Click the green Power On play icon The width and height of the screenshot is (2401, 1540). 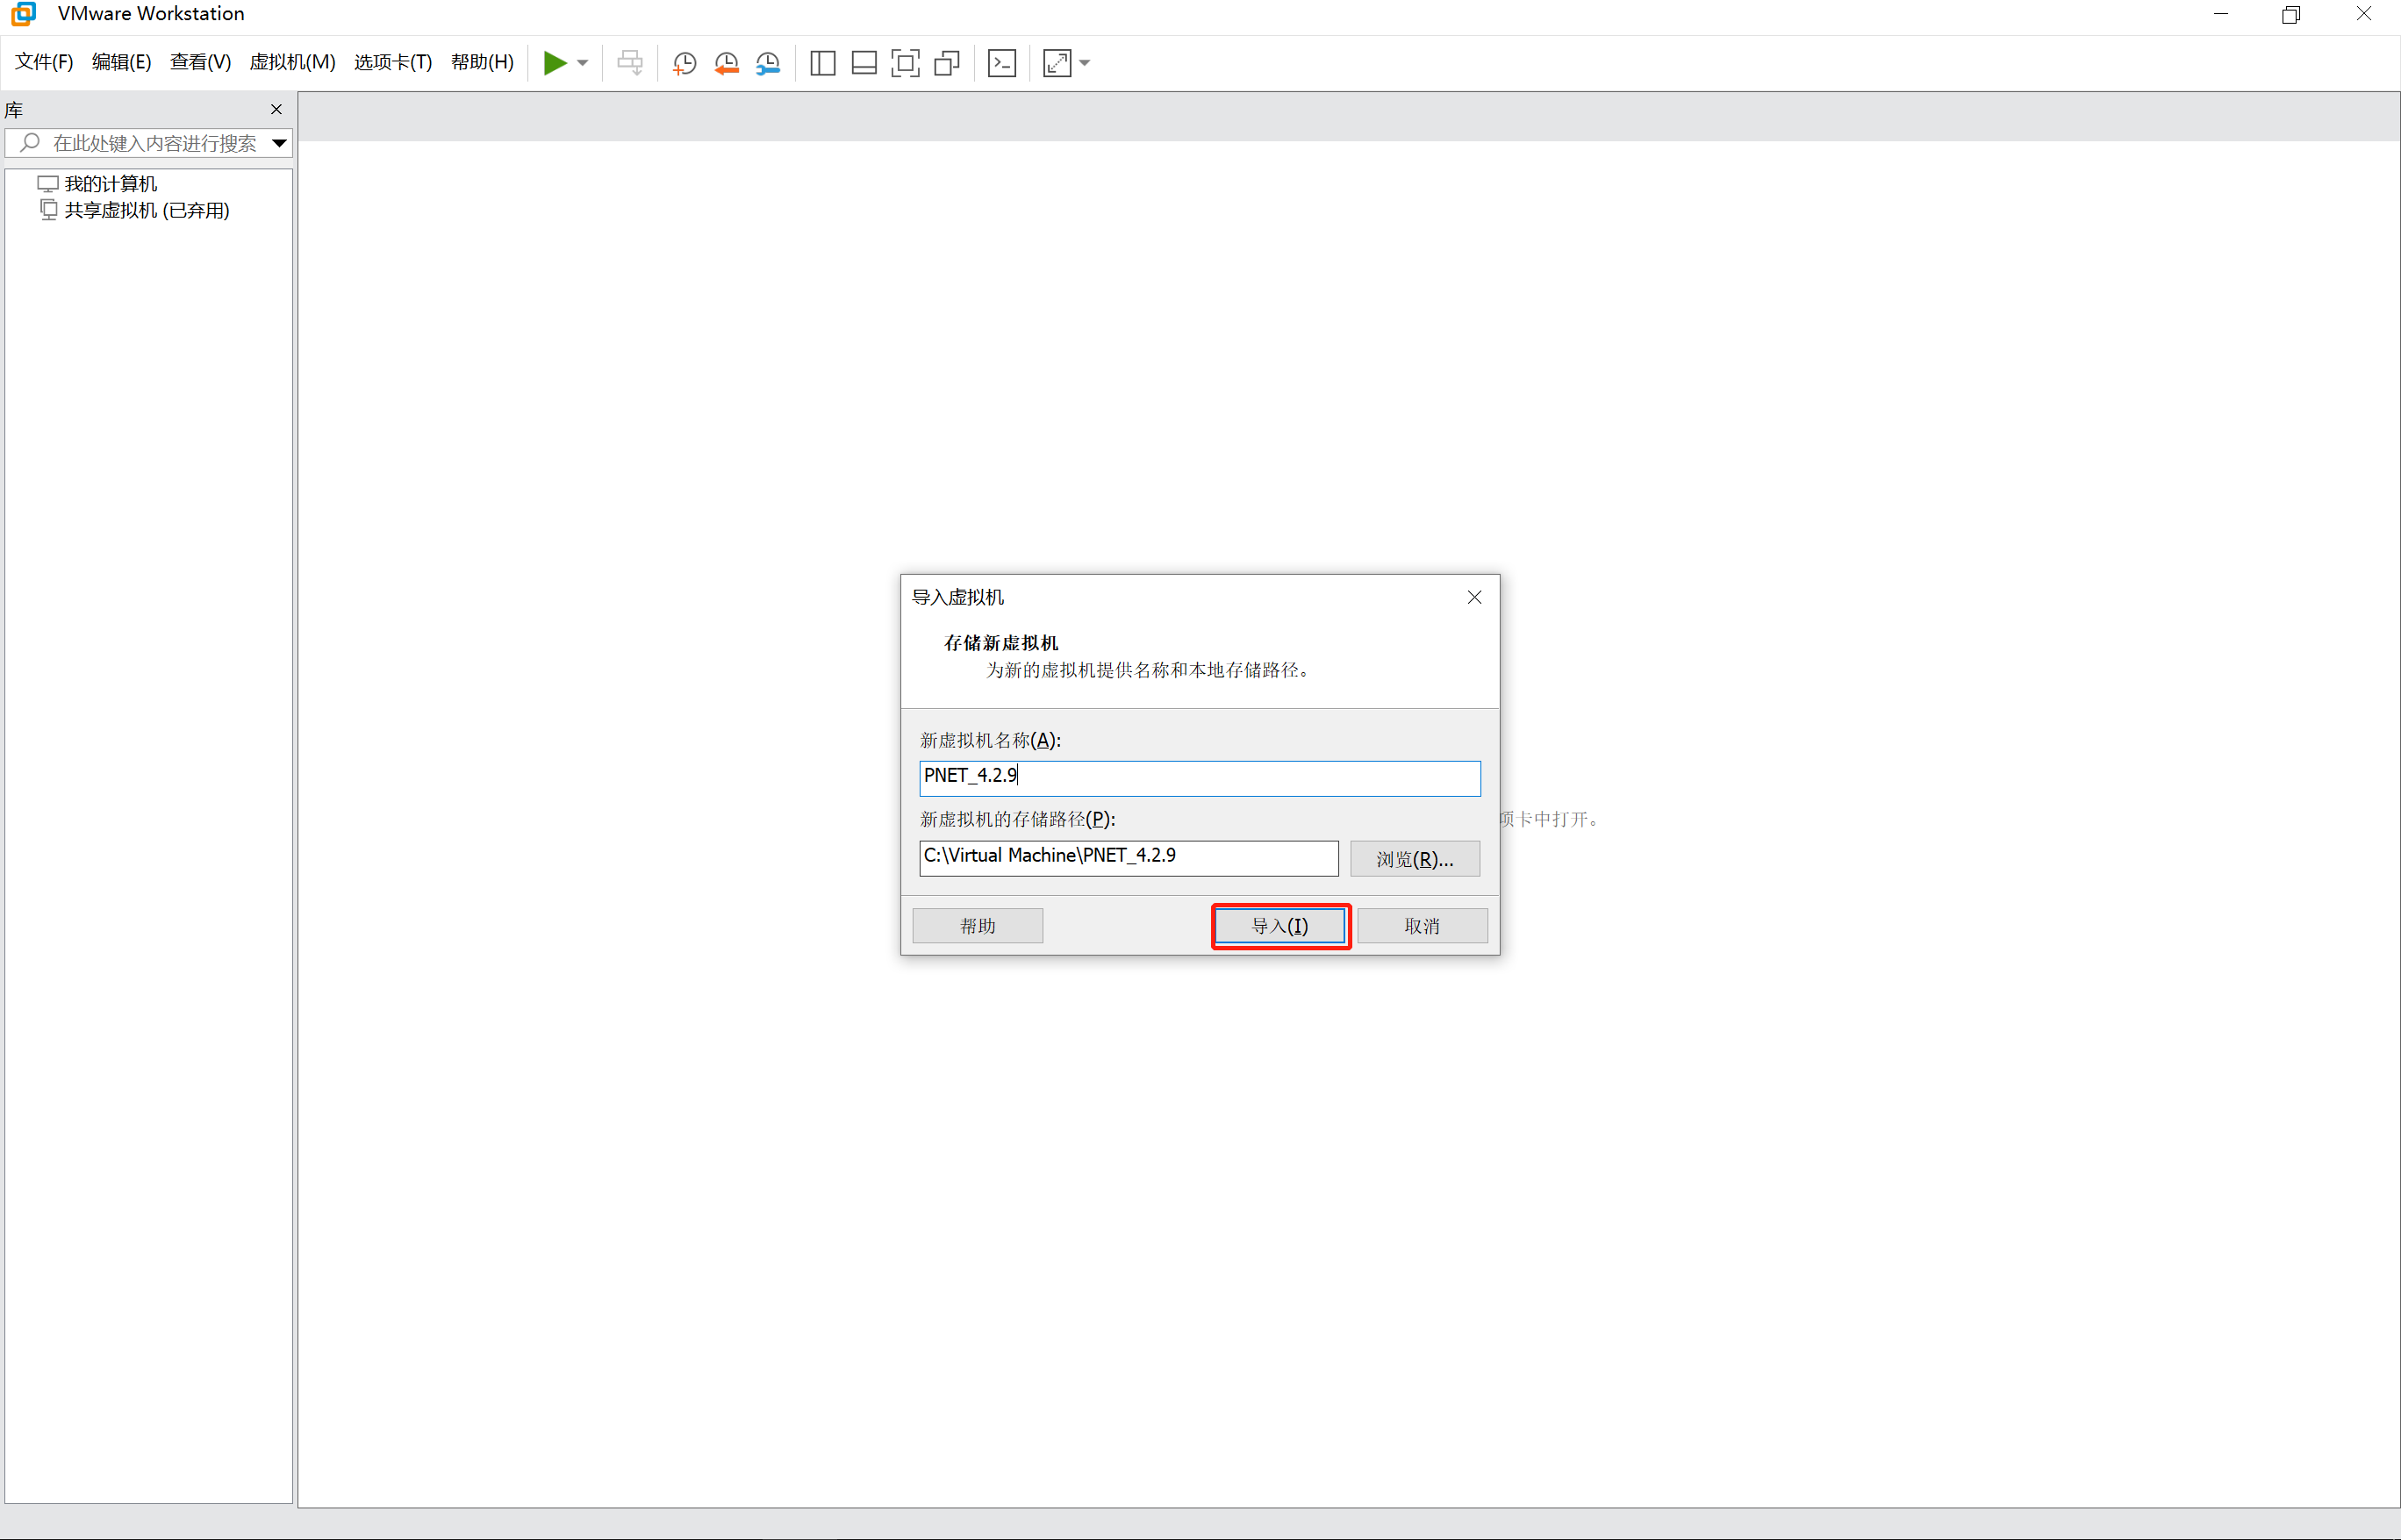click(x=555, y=63)
